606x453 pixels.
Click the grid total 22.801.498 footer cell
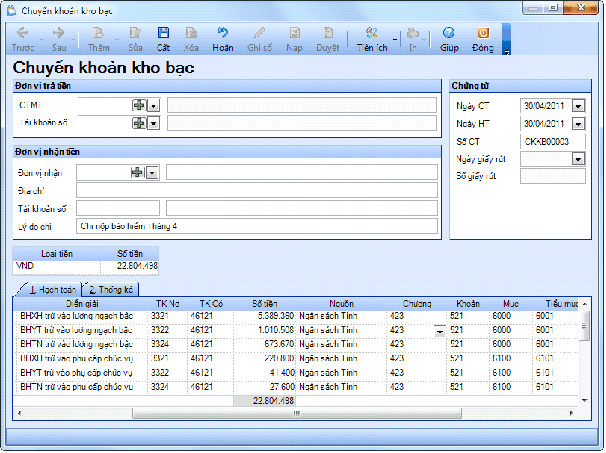[265, 401]
